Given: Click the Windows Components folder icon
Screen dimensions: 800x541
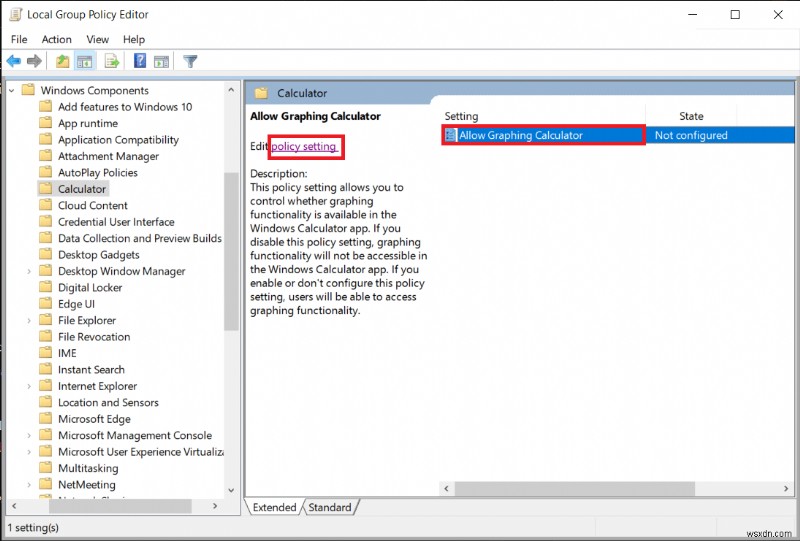Looking at the screenshot, I should (28, 90).
